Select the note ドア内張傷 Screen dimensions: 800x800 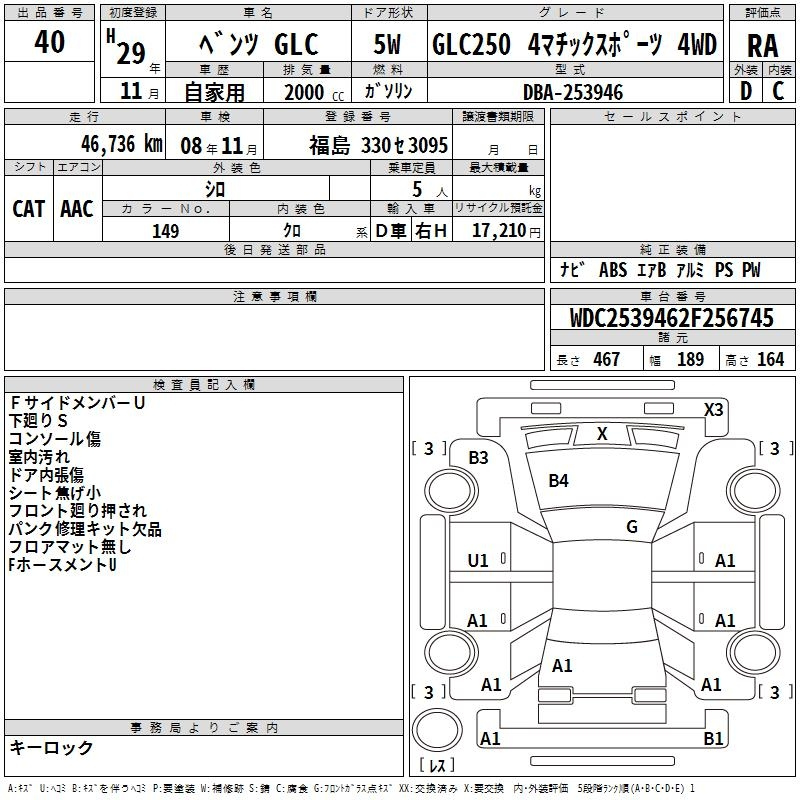click(x=46, y=475)
